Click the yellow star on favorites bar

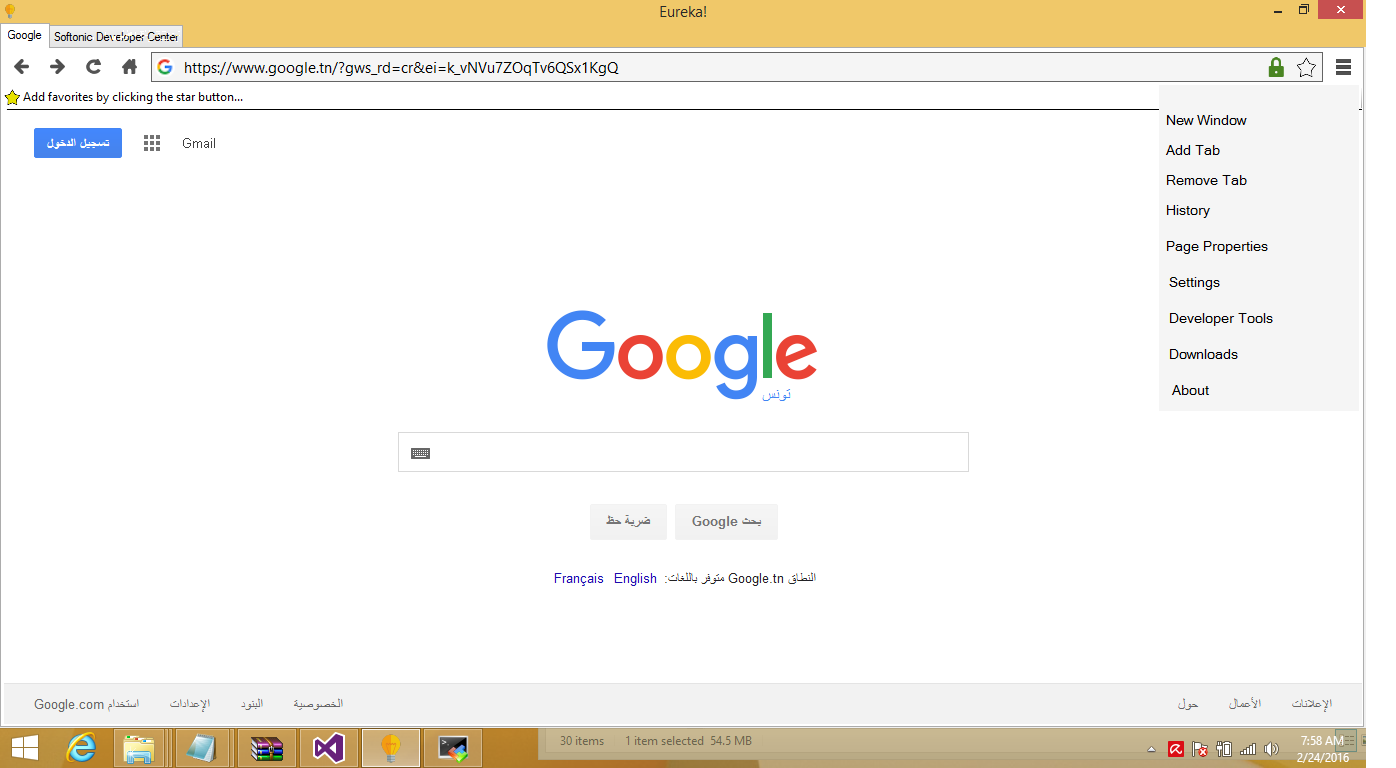click(12, 97)
